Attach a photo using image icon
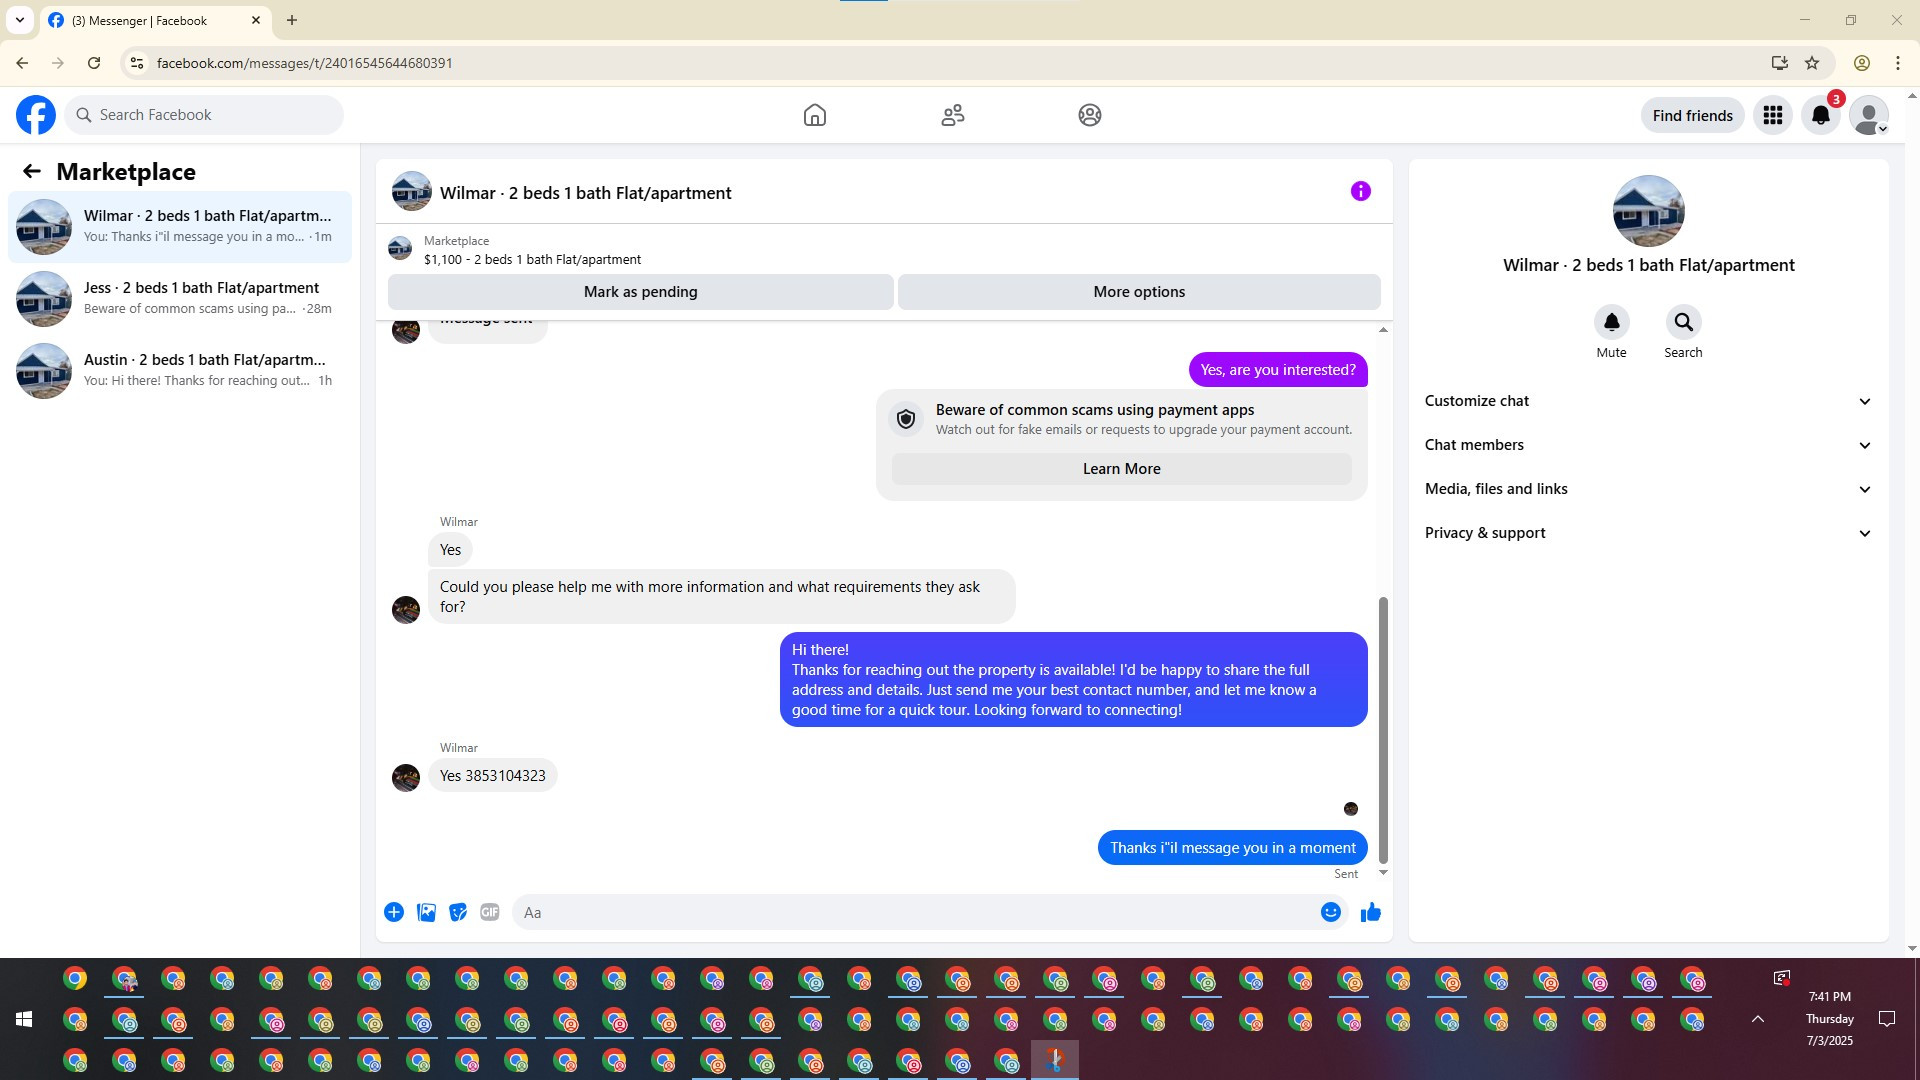1920x1080 pixels. coord(426,912)
